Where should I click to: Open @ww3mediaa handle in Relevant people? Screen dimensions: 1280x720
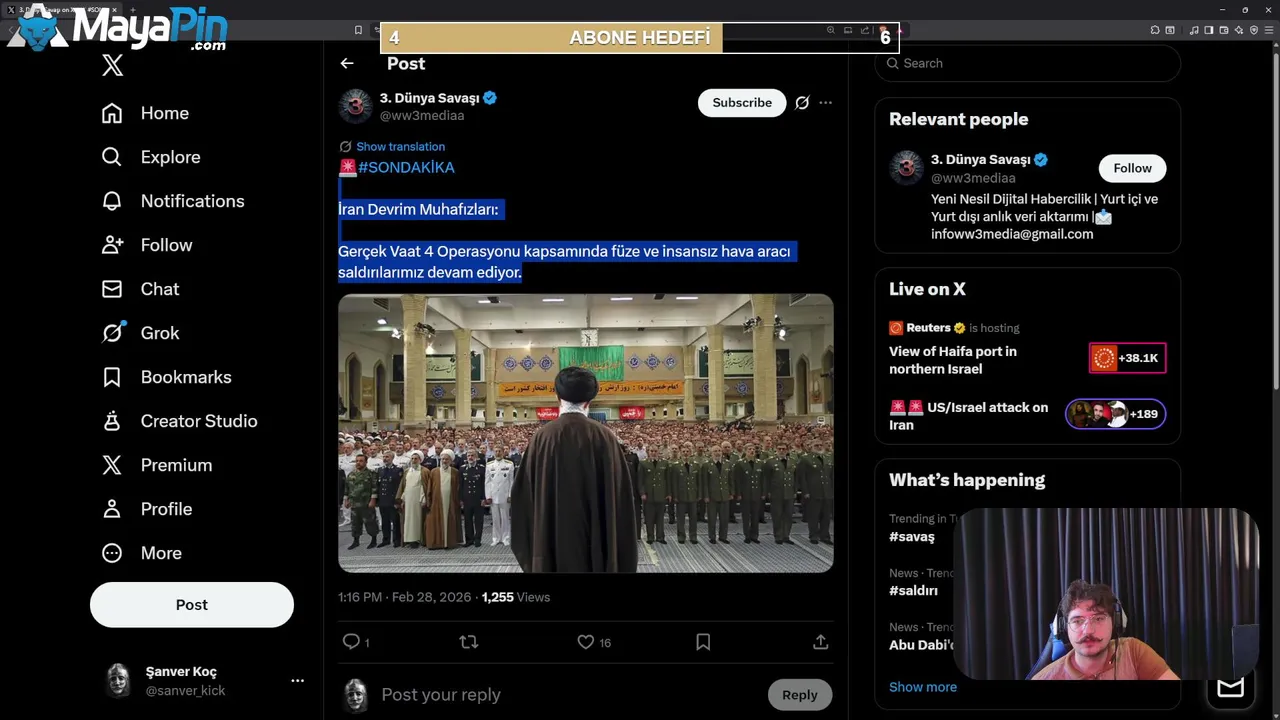[973, 178]
